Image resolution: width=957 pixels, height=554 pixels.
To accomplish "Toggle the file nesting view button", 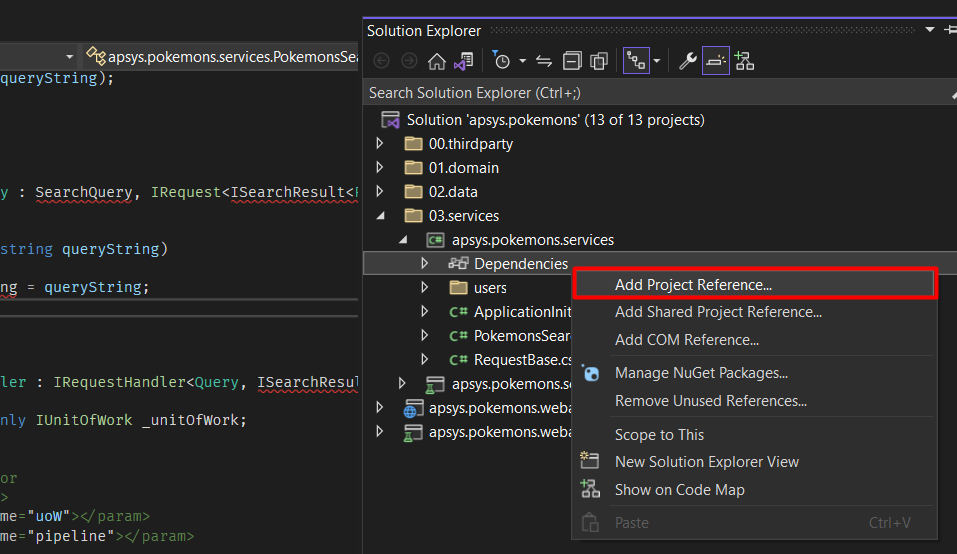I will pos(635,61).
